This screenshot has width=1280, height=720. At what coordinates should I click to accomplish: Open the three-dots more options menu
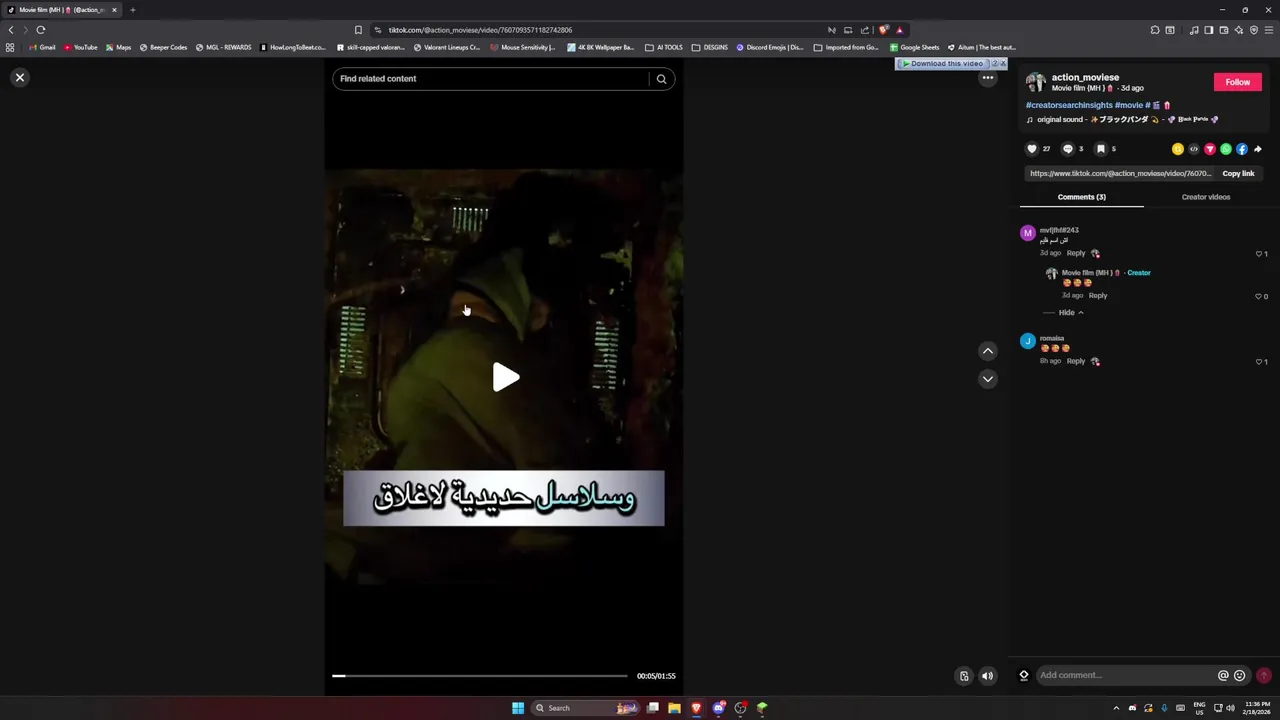click(x=988, y=78)
